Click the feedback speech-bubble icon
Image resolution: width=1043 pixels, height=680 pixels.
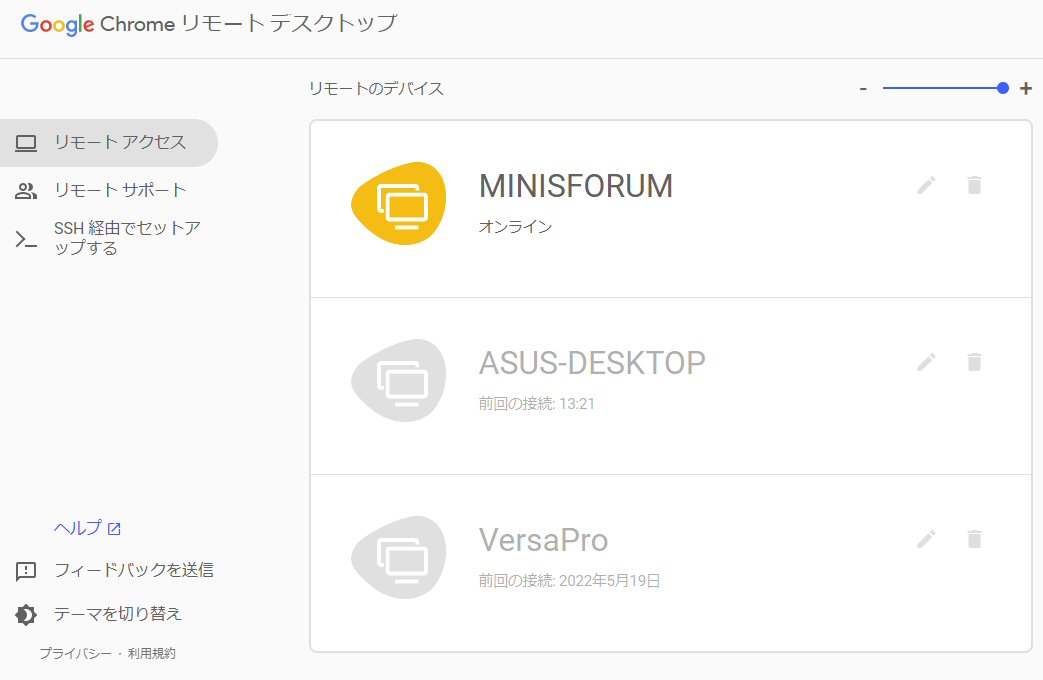pos(26,571)
